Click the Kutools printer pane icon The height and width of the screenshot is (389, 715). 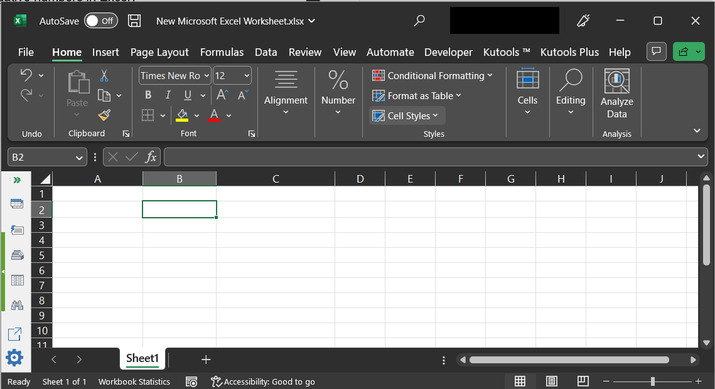(x=17, y=254)
